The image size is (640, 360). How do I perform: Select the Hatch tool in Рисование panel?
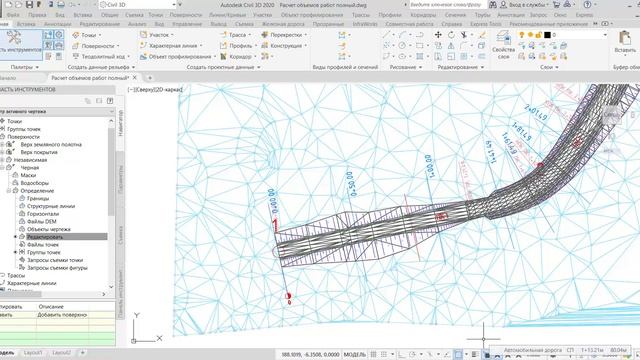pos(419,56)
